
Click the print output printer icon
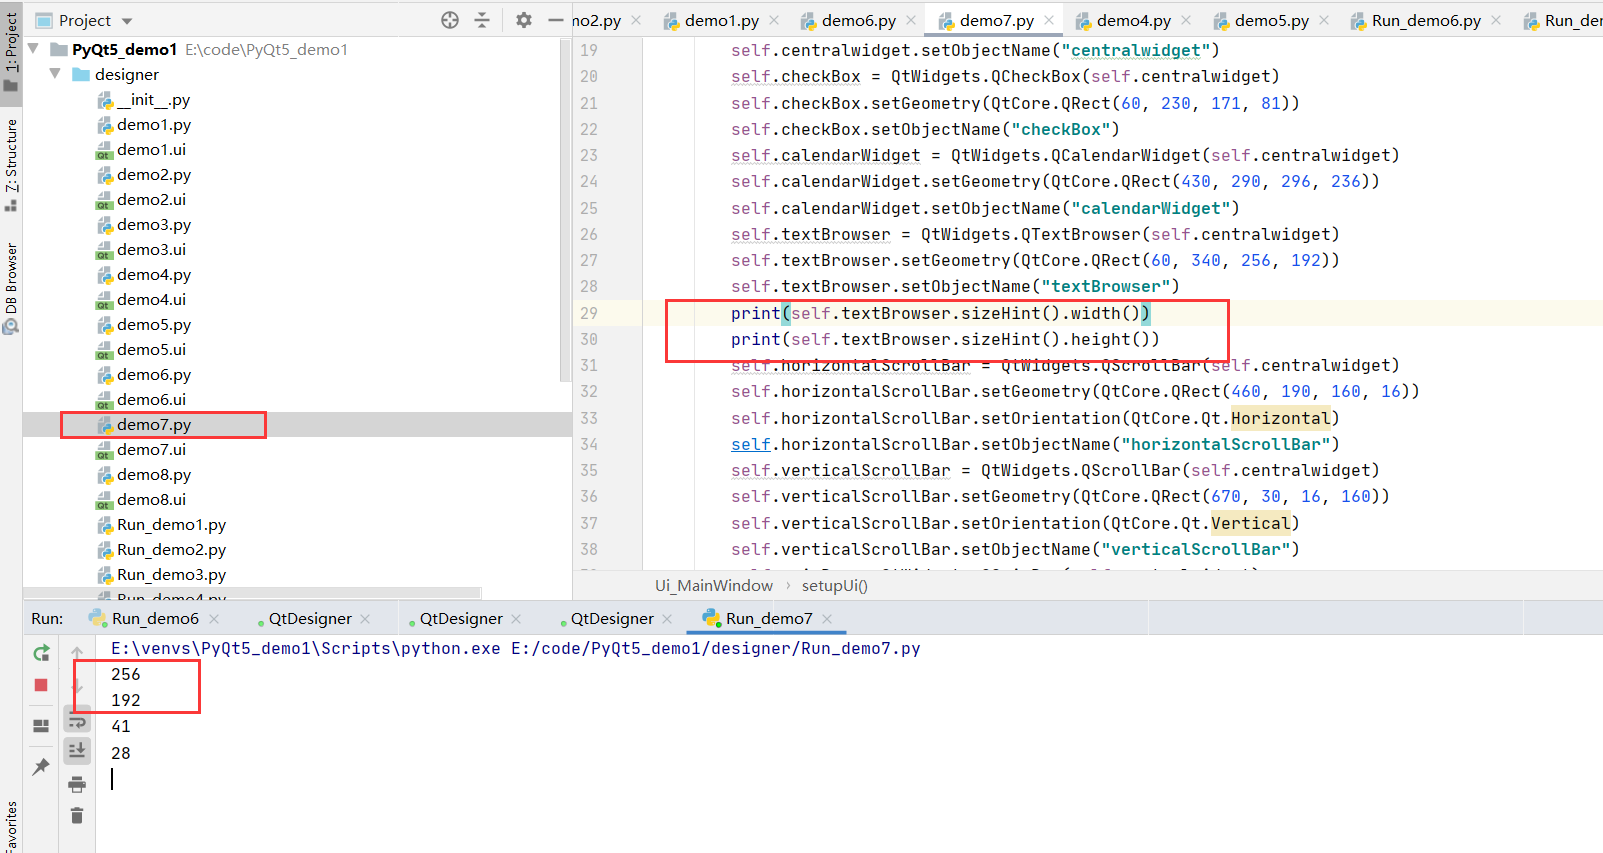pyautogui.click(x=77, y=785)
